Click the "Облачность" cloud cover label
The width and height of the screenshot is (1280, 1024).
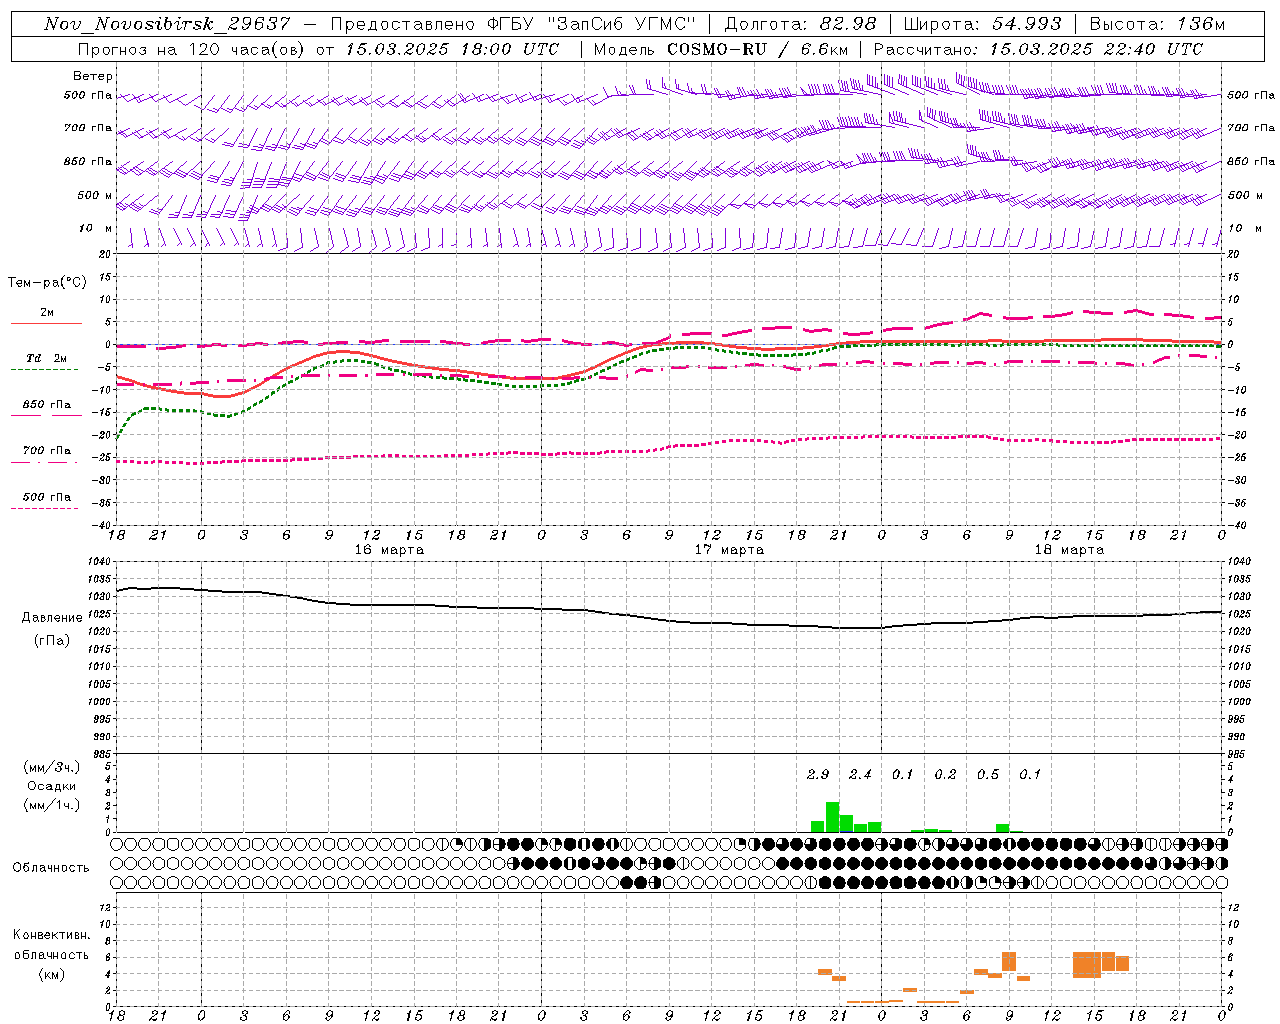(51, 867)
